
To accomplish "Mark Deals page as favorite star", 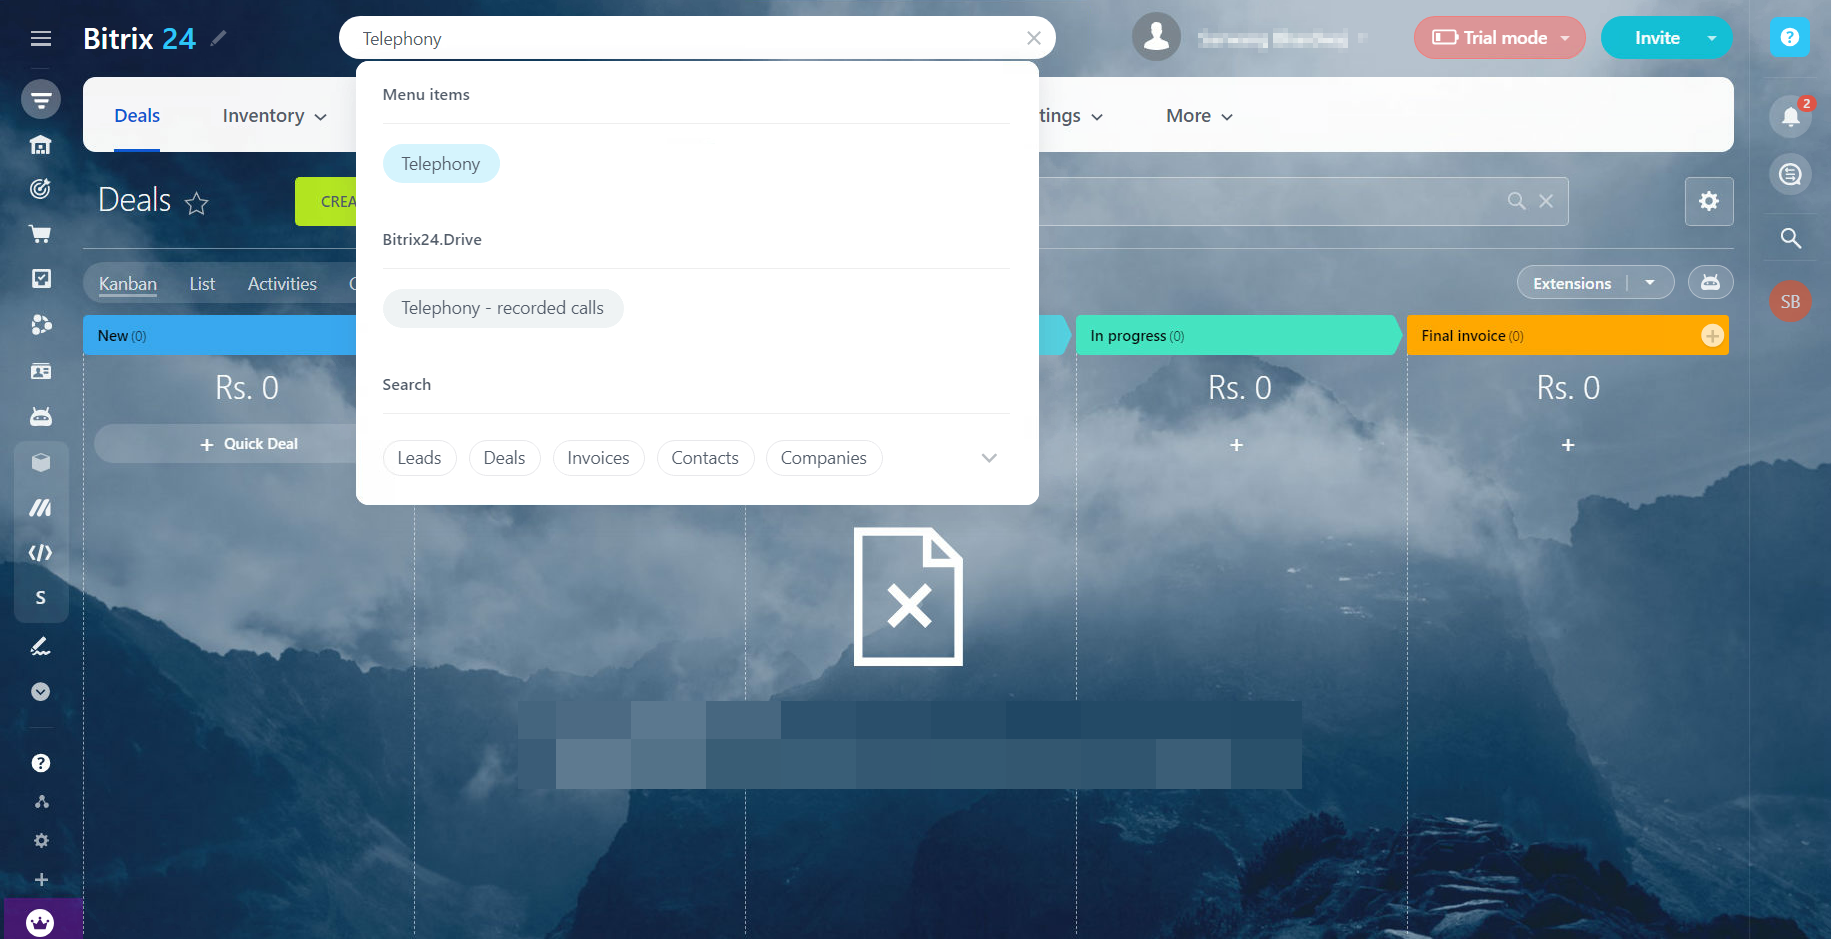I will point(197,204).
